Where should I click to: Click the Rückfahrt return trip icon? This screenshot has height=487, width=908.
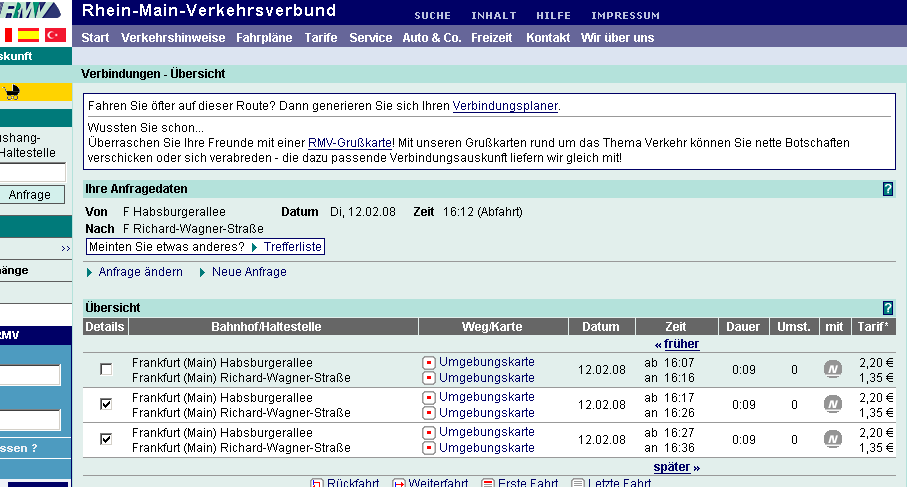pyautogui.click(x=317, y=483)
